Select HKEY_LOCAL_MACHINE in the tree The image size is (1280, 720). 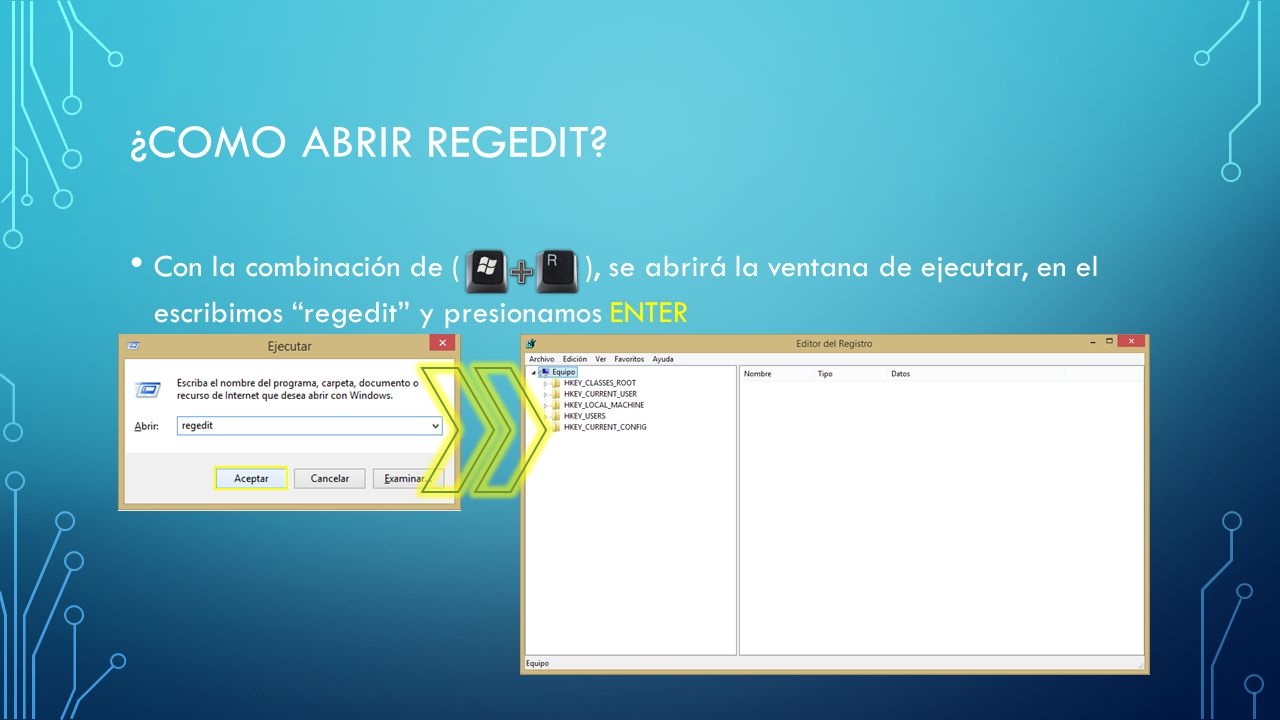604,405
